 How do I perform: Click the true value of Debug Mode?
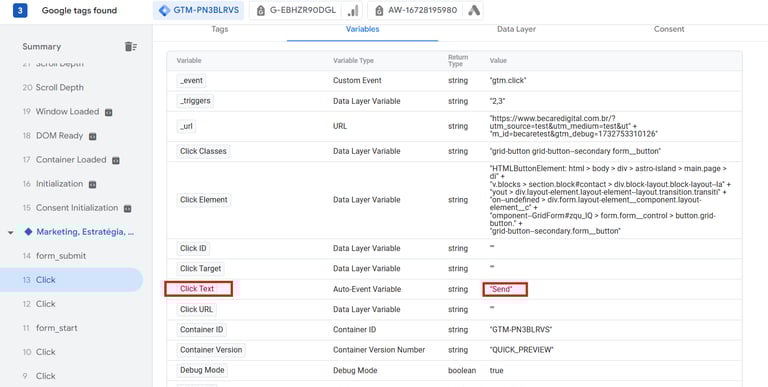point(496,370)
